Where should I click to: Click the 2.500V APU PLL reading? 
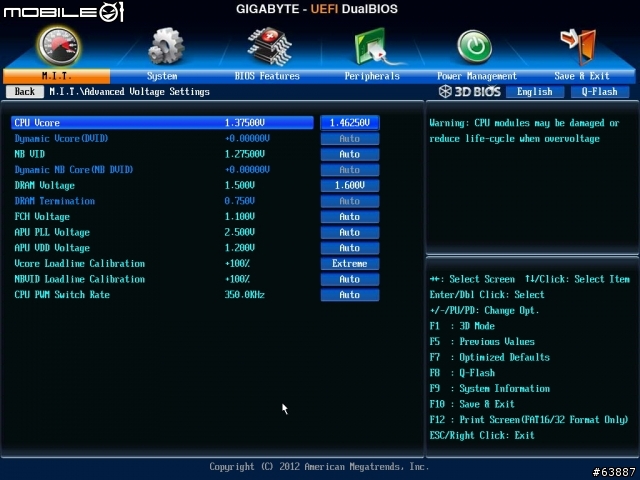pyautogui.click(x=240, y=232)
